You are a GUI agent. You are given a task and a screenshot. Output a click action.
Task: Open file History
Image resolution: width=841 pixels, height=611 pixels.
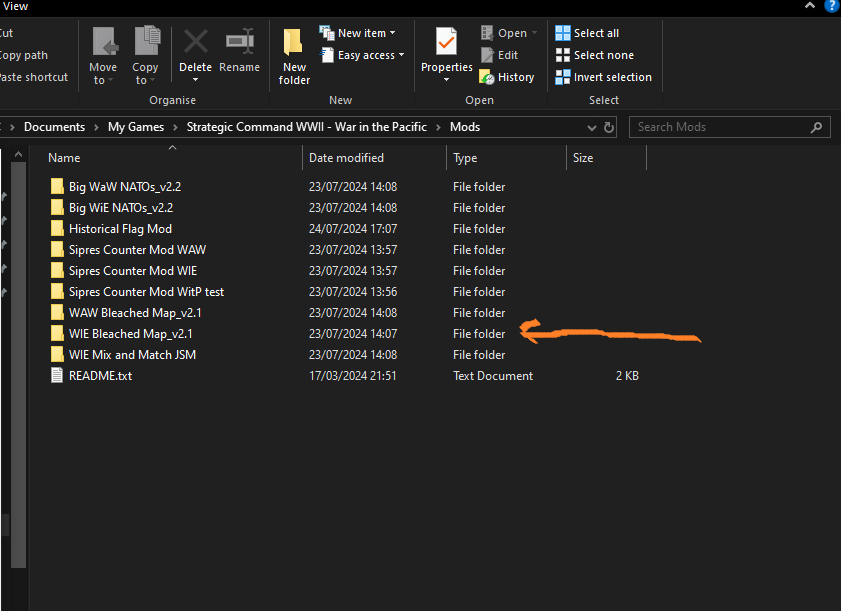pos(507,77)
